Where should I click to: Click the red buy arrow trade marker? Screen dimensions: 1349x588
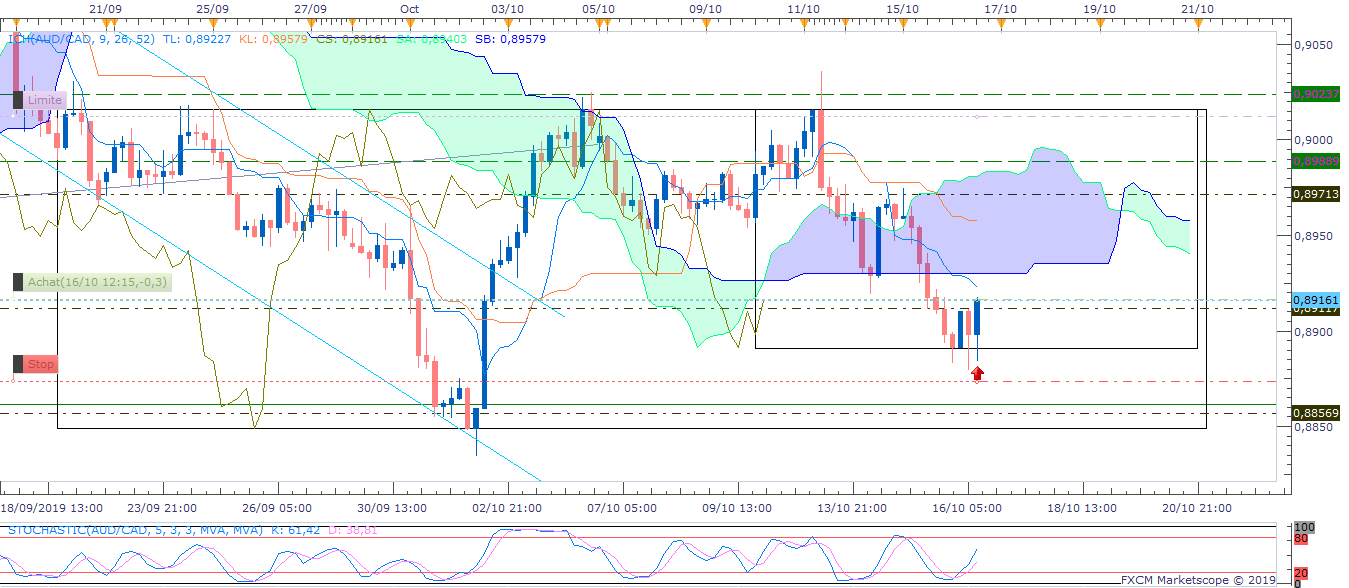coord(977,373)
